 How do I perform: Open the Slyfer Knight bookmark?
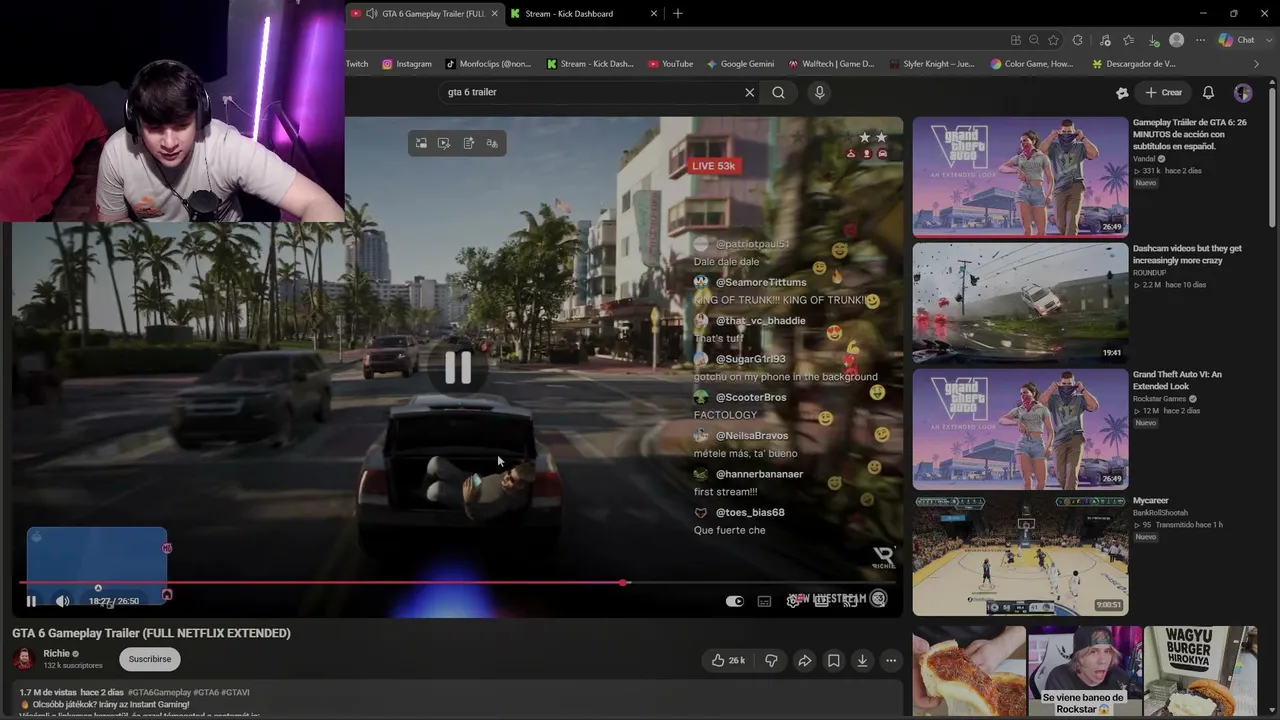point(931,64)
